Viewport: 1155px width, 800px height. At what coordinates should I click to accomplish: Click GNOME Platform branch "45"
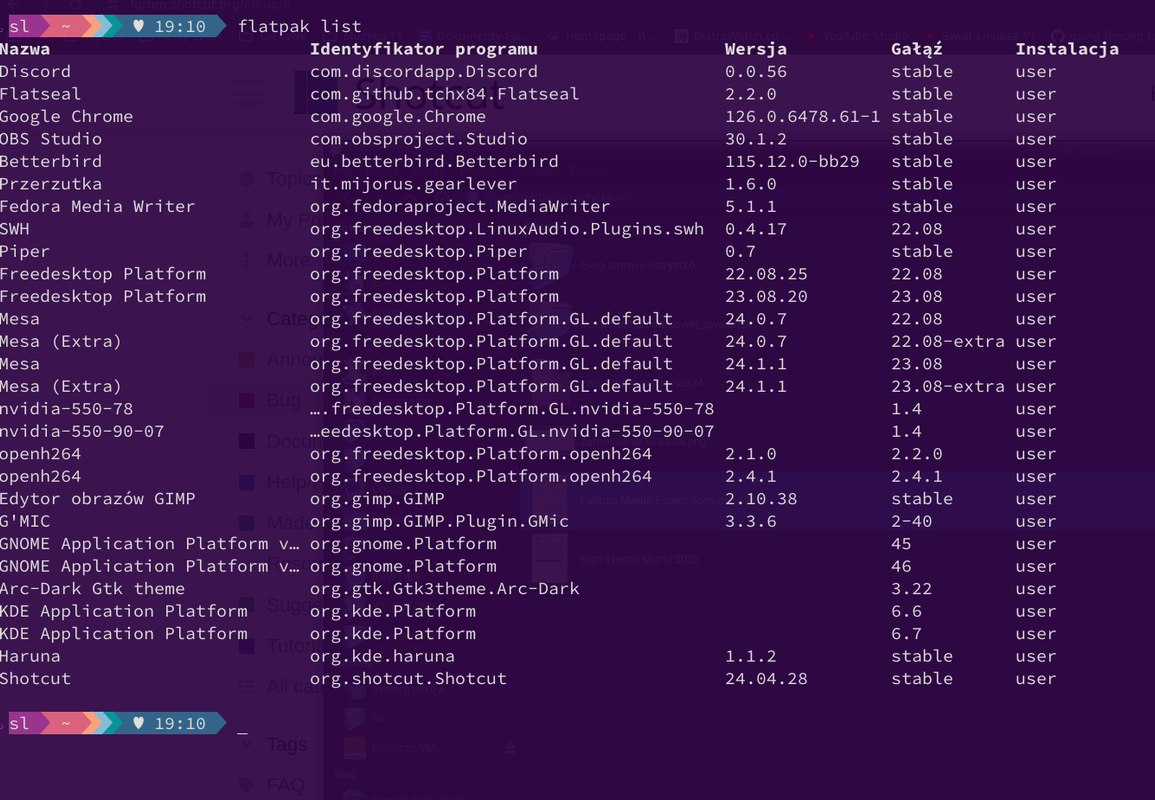click(901, 544)
